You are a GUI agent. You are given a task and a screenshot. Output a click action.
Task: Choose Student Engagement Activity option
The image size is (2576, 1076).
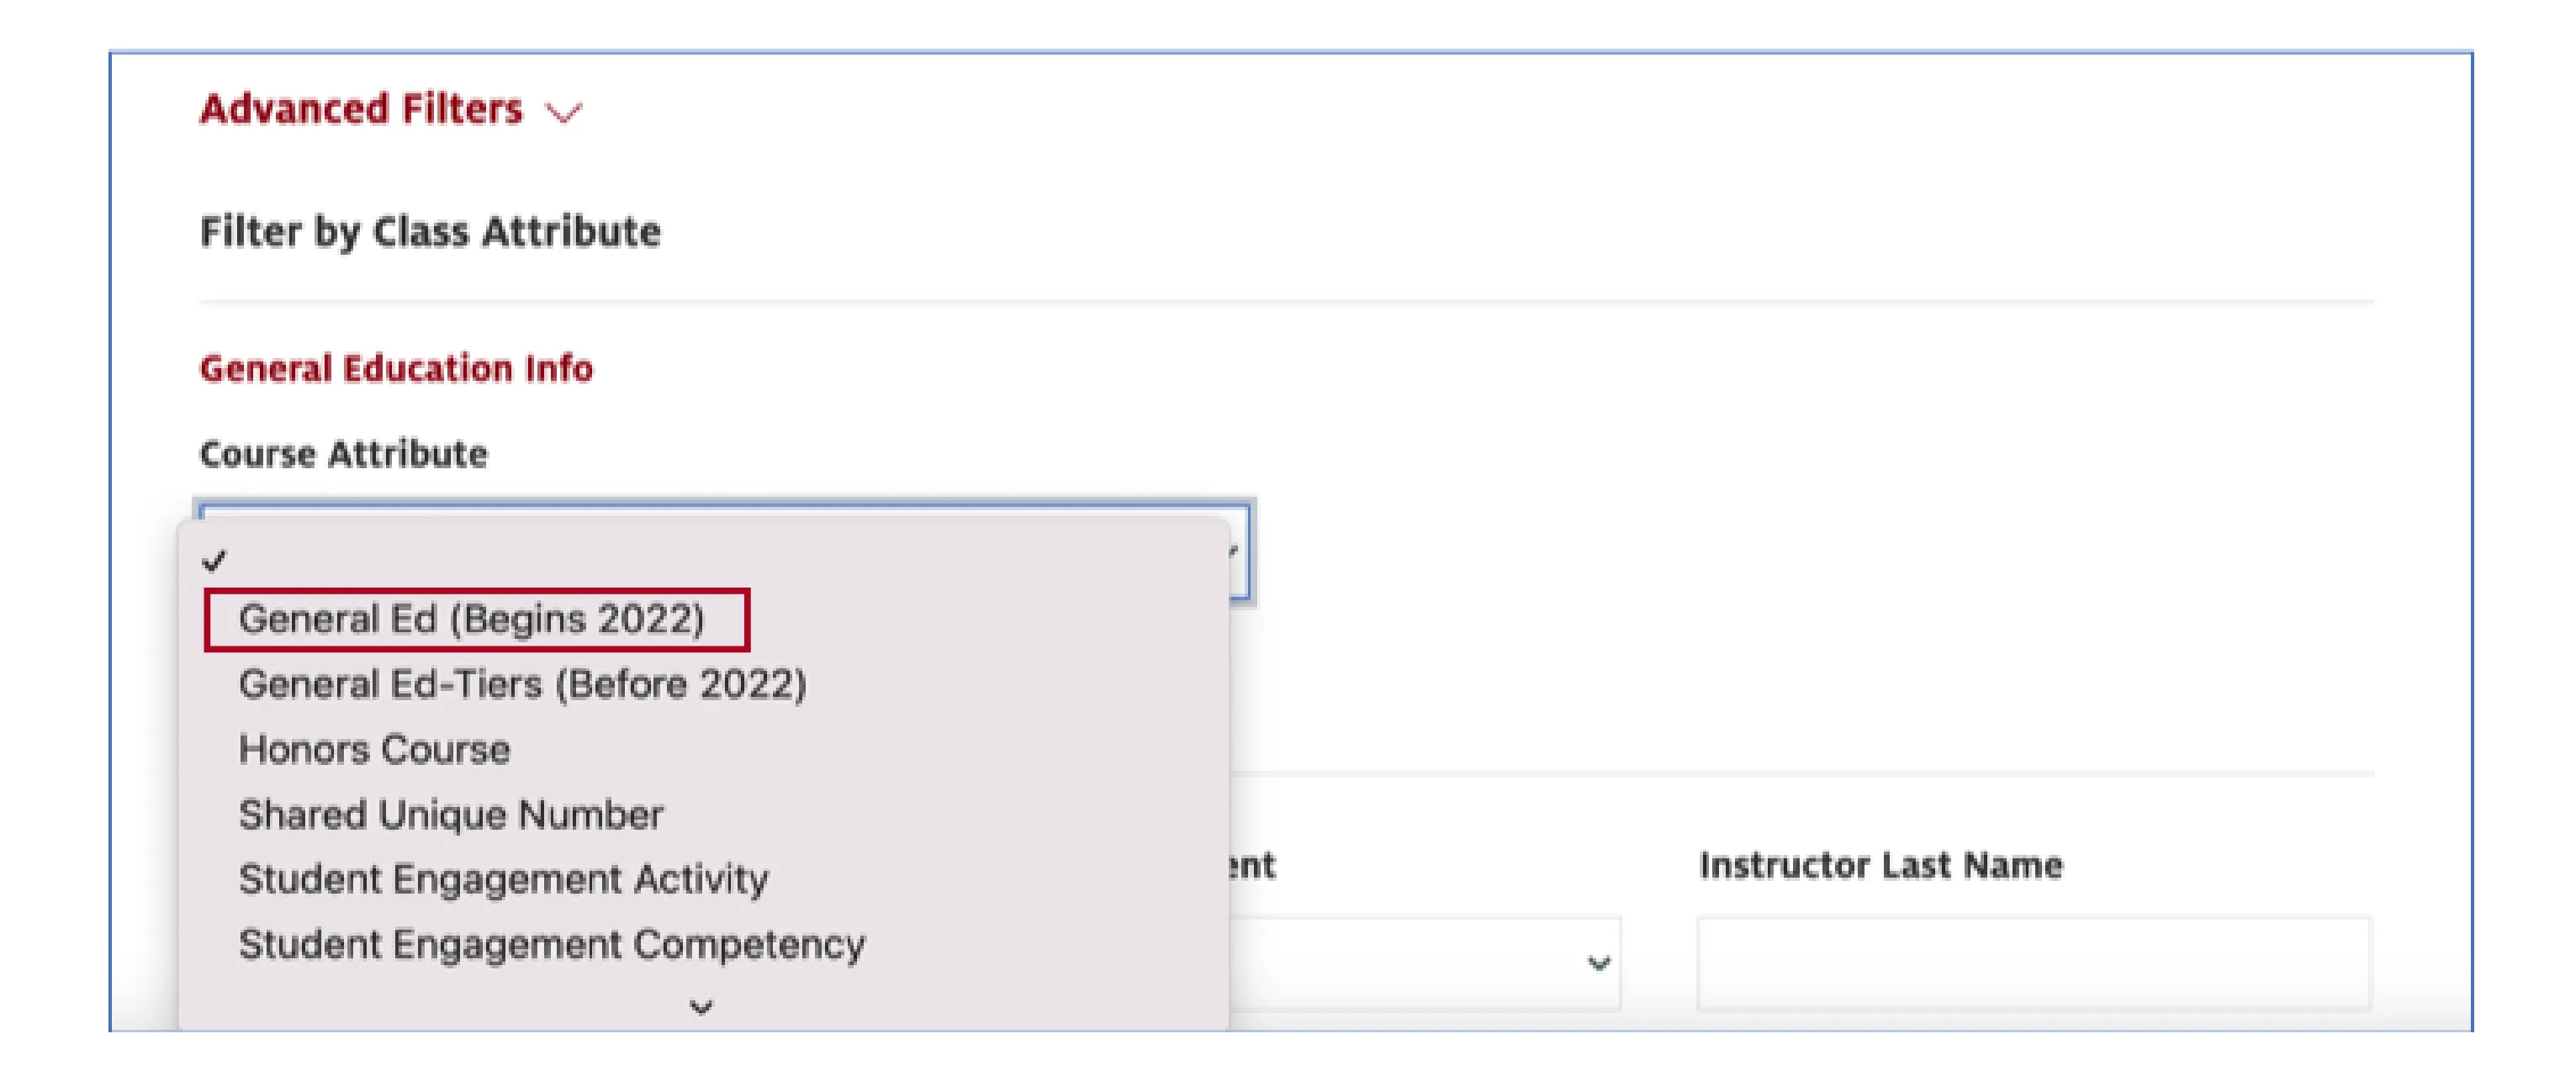tap(504, 880)
